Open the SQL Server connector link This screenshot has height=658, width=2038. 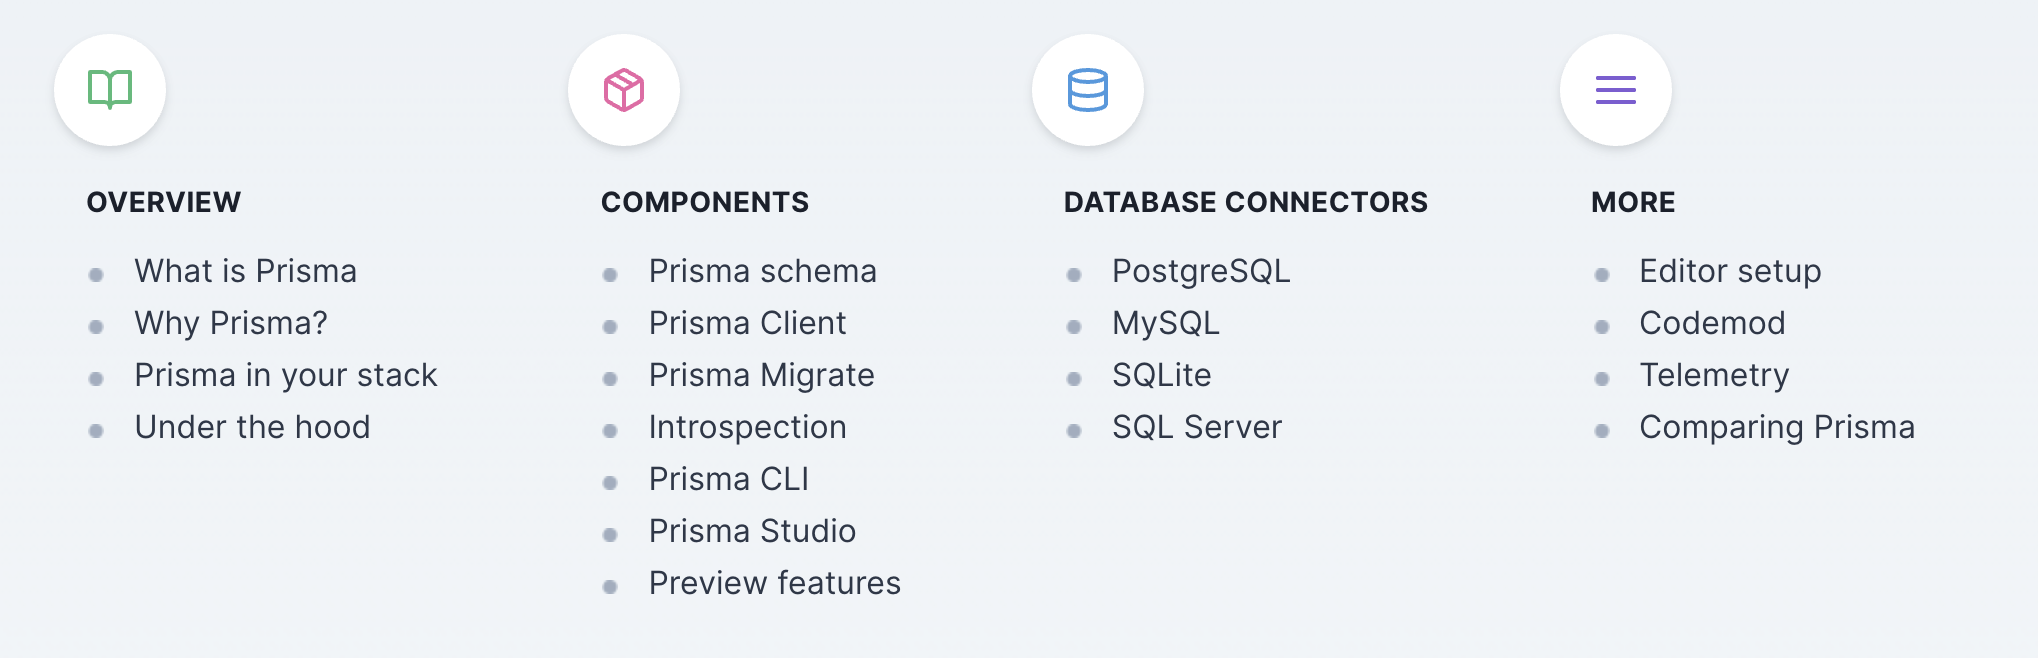(1197, 427)
